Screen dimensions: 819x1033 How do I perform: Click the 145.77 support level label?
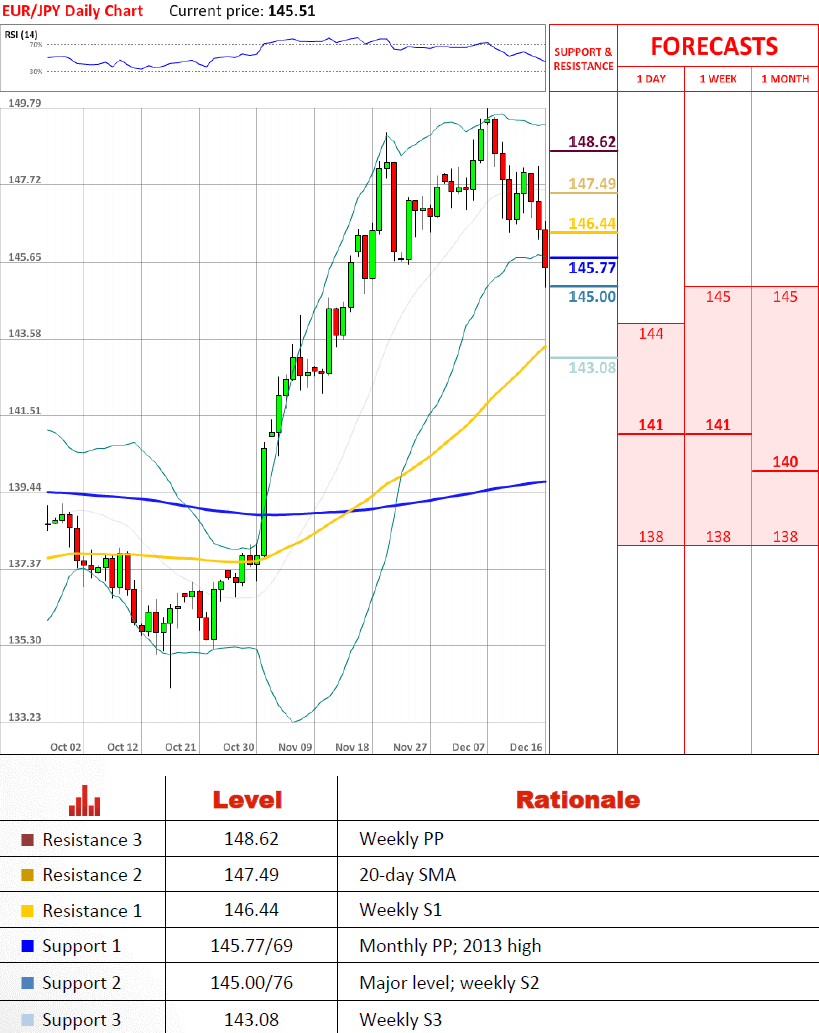coord(592,267)
